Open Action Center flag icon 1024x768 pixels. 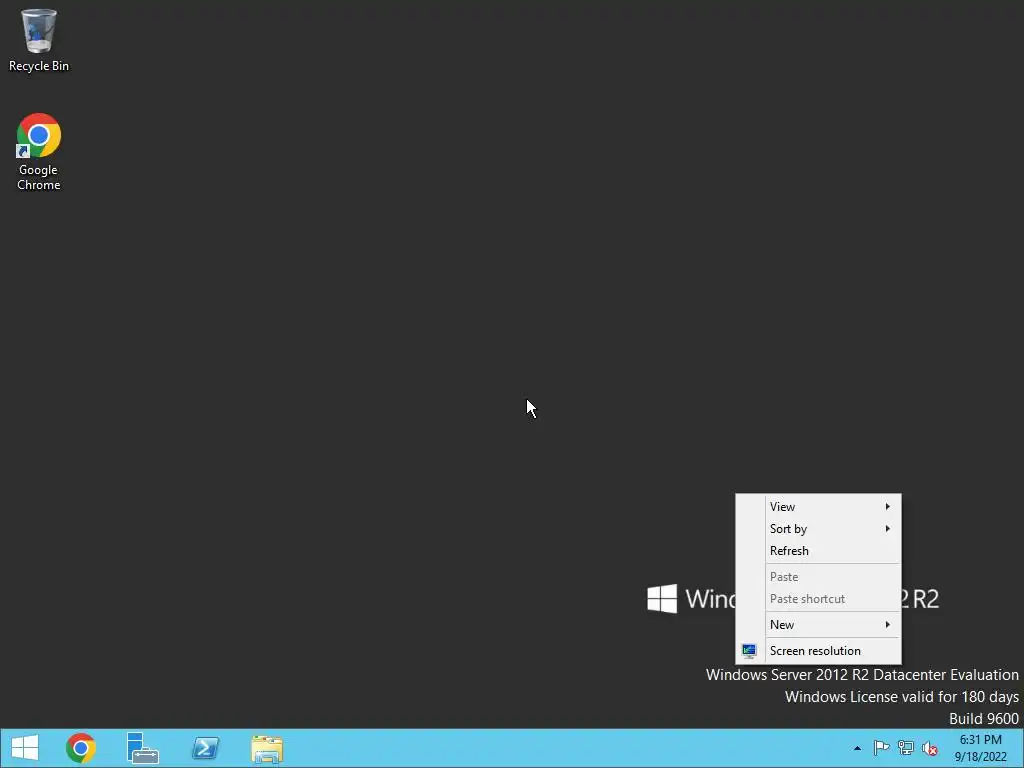pyautogui.click(x=881, y=748)
